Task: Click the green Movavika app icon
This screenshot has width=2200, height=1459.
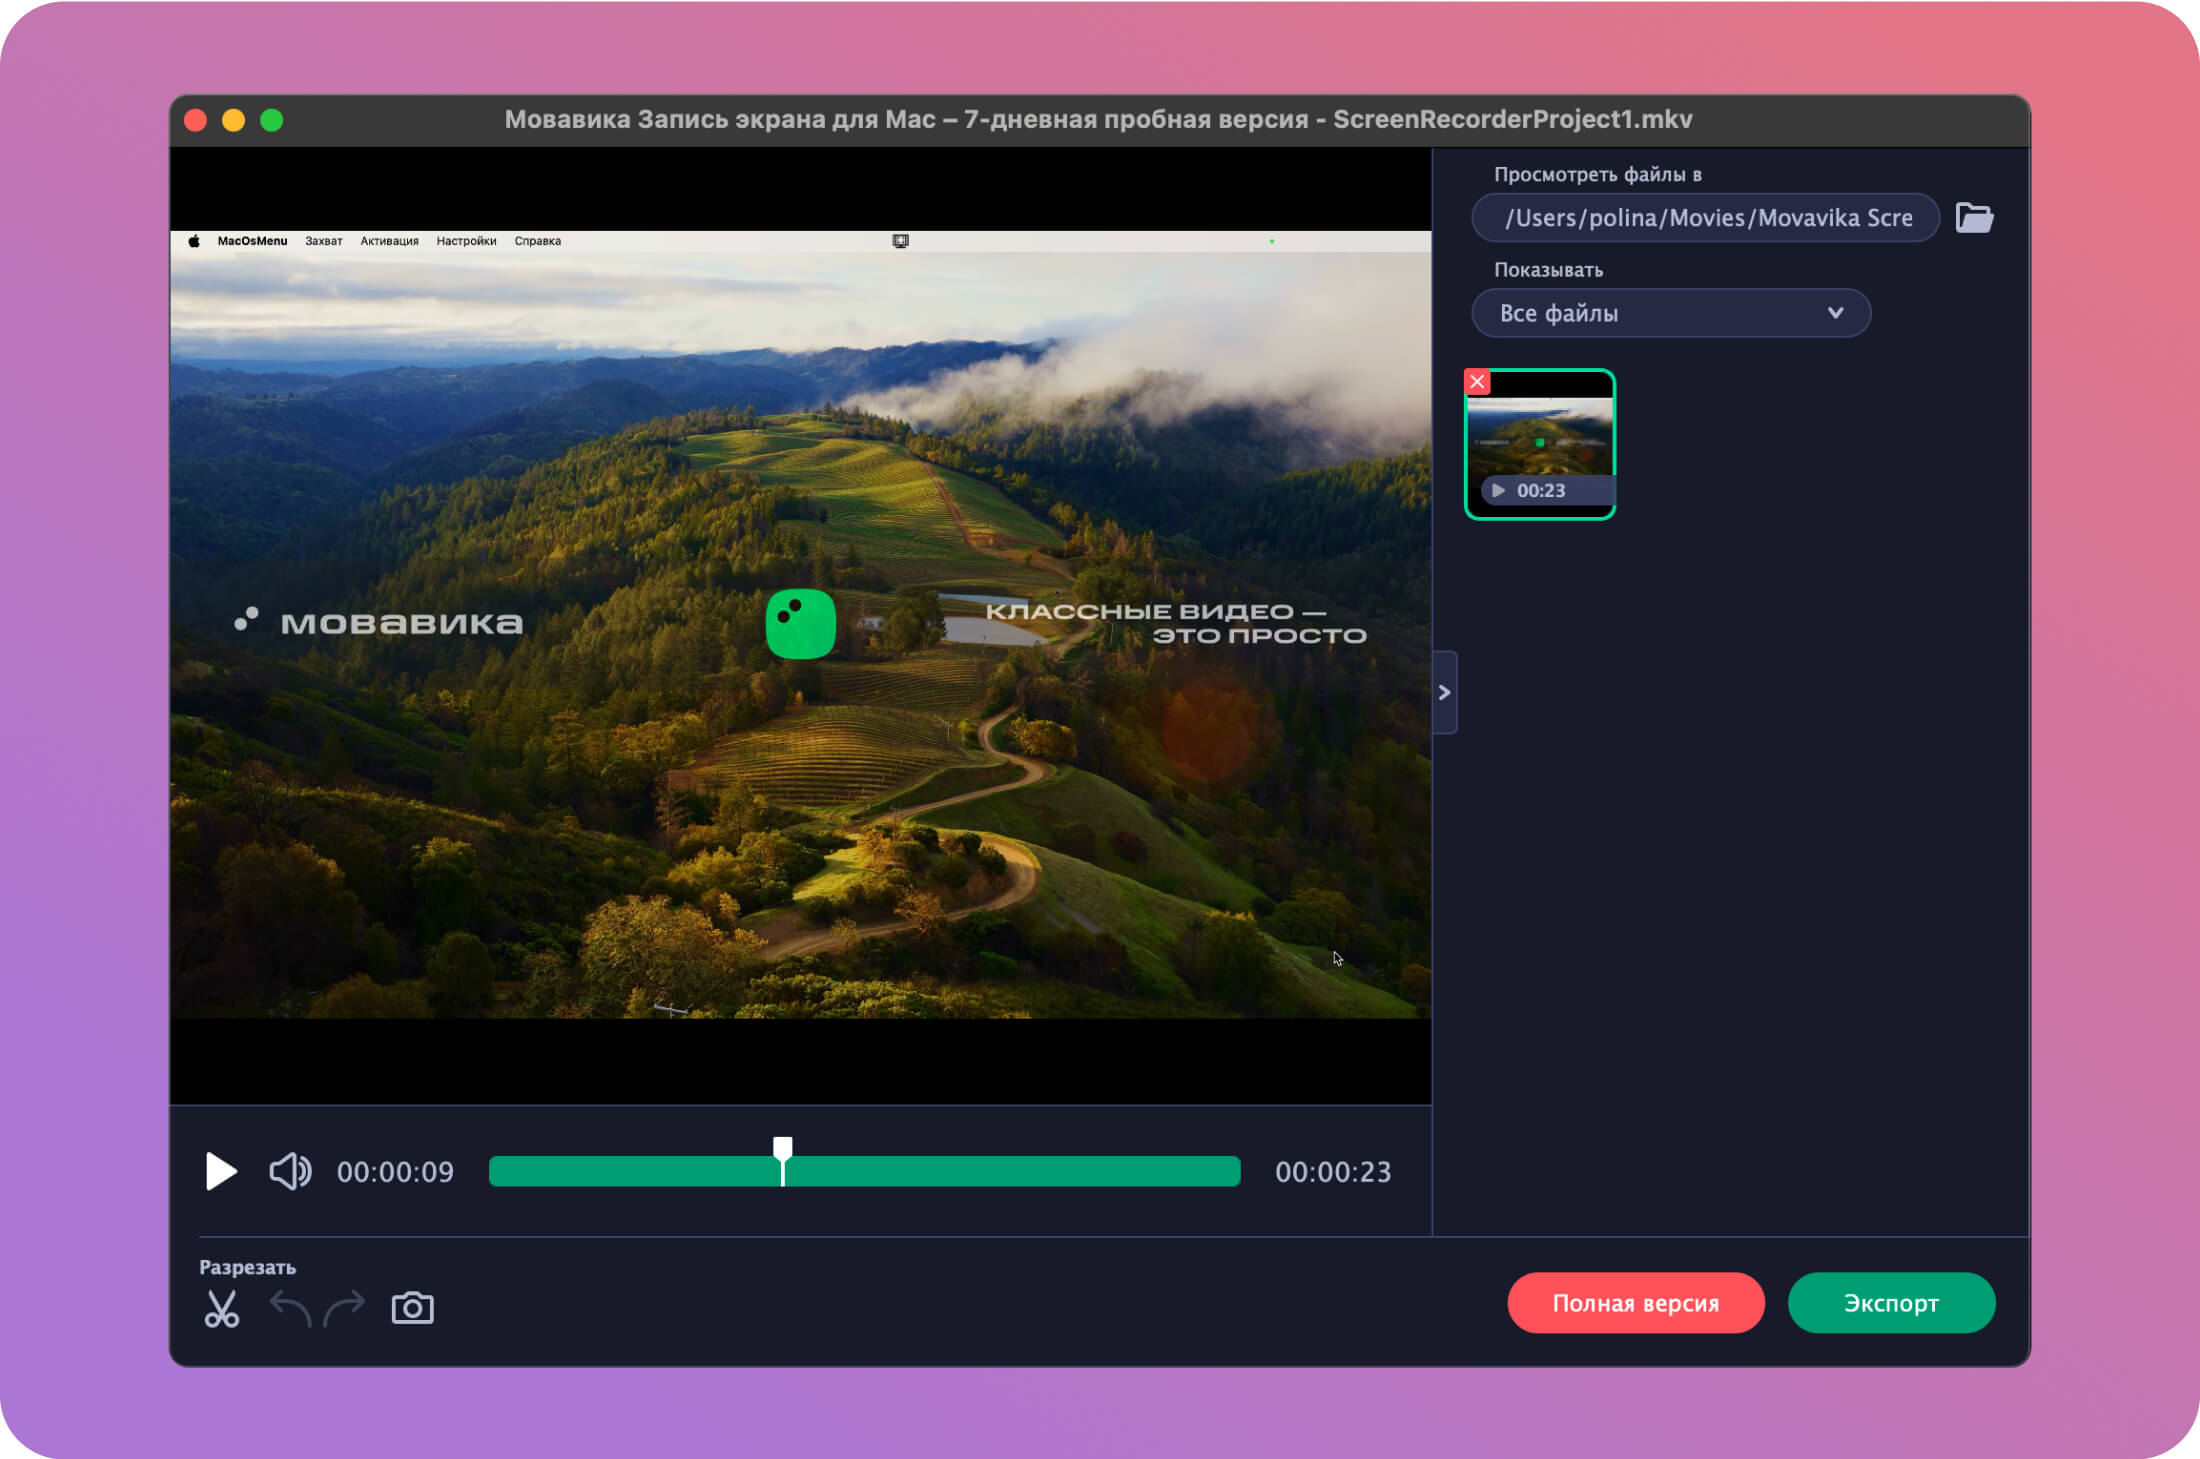Action: tap(801, 624)
